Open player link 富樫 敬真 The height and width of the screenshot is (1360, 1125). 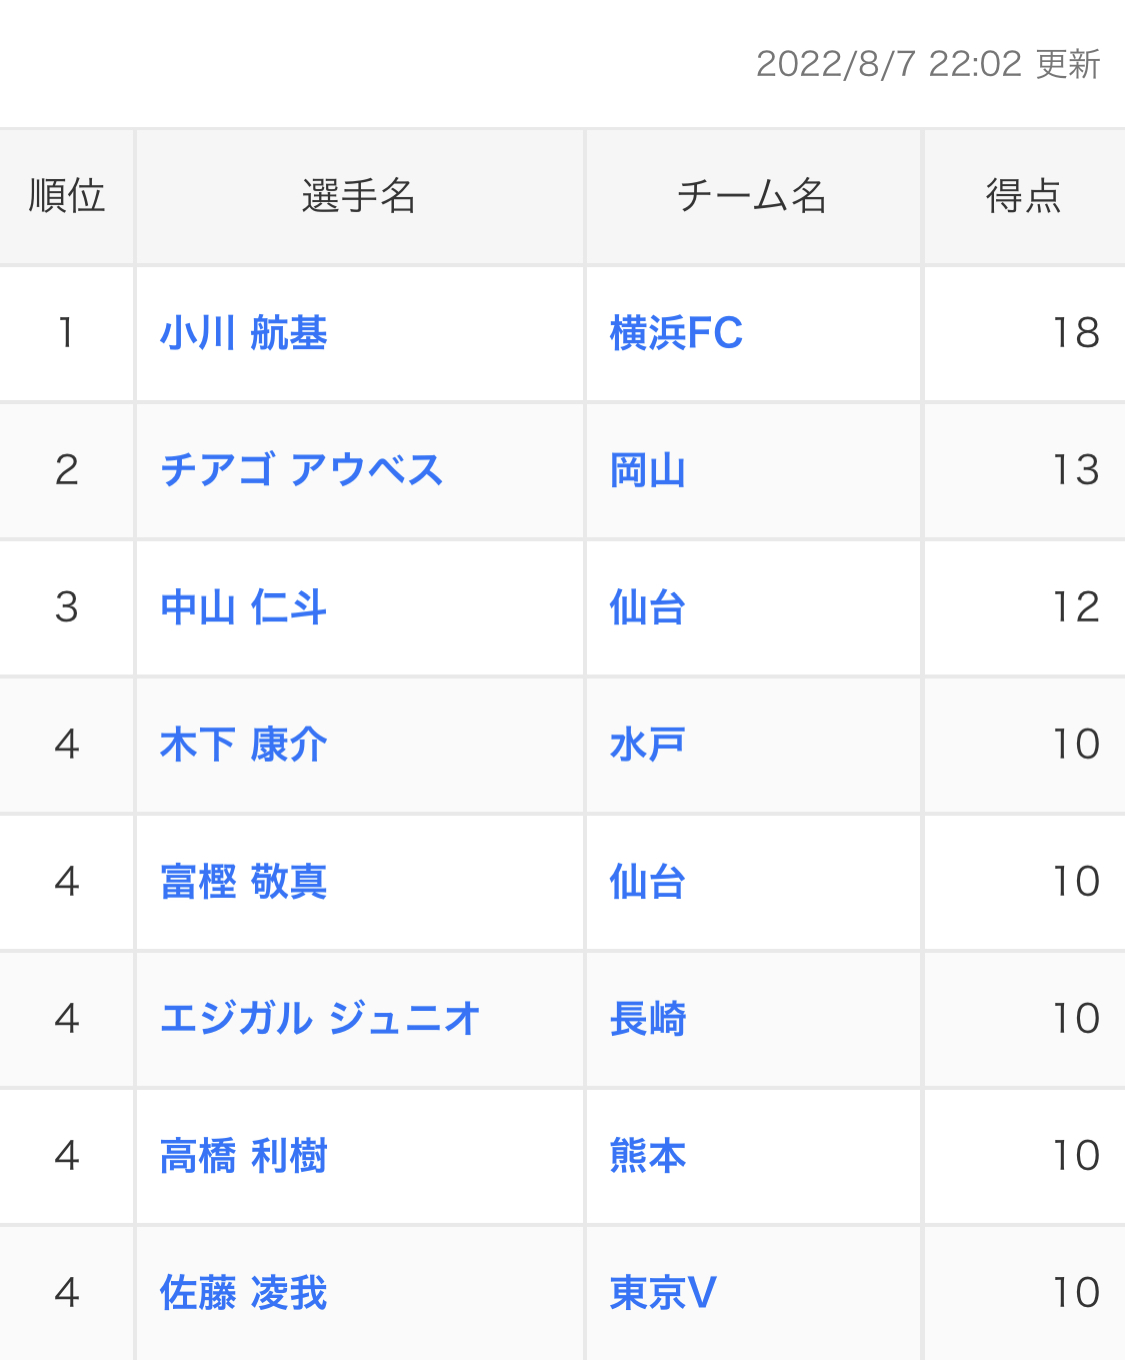[x=243, y=881]
